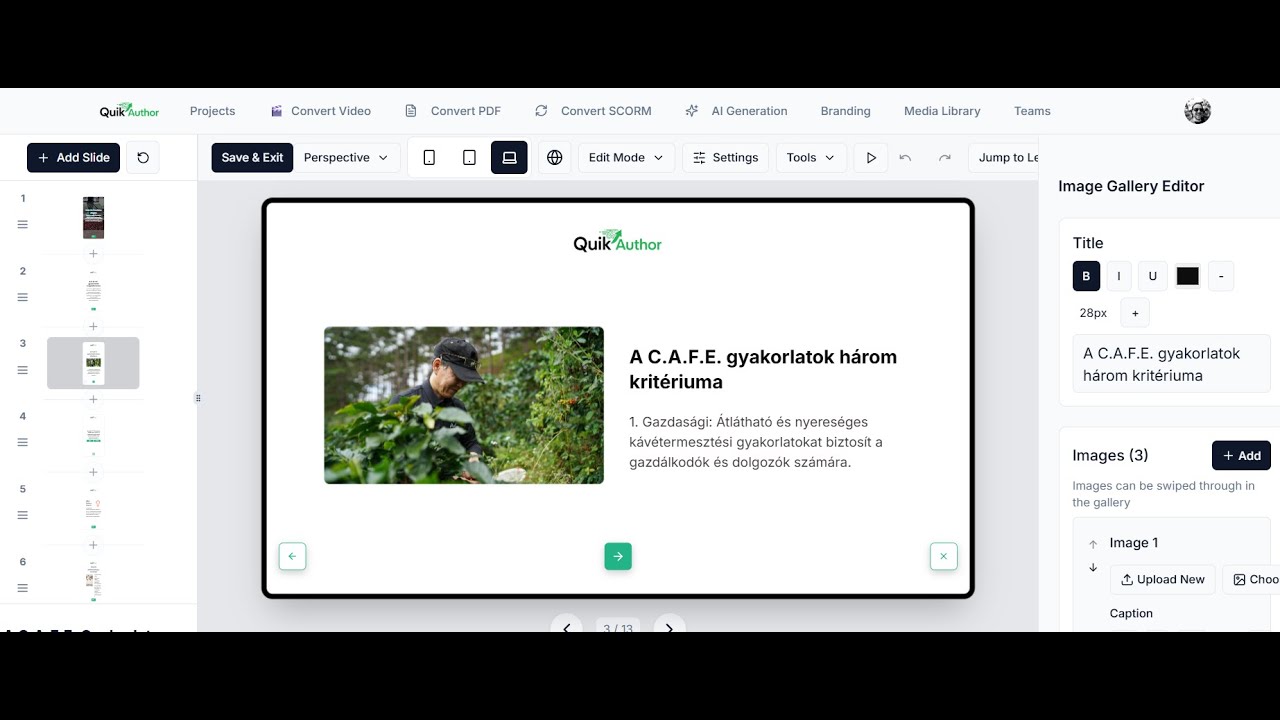This screenshot has width=1280, height=720.
Task: Open the Perspective dropdown
Action: coord(346,158)
